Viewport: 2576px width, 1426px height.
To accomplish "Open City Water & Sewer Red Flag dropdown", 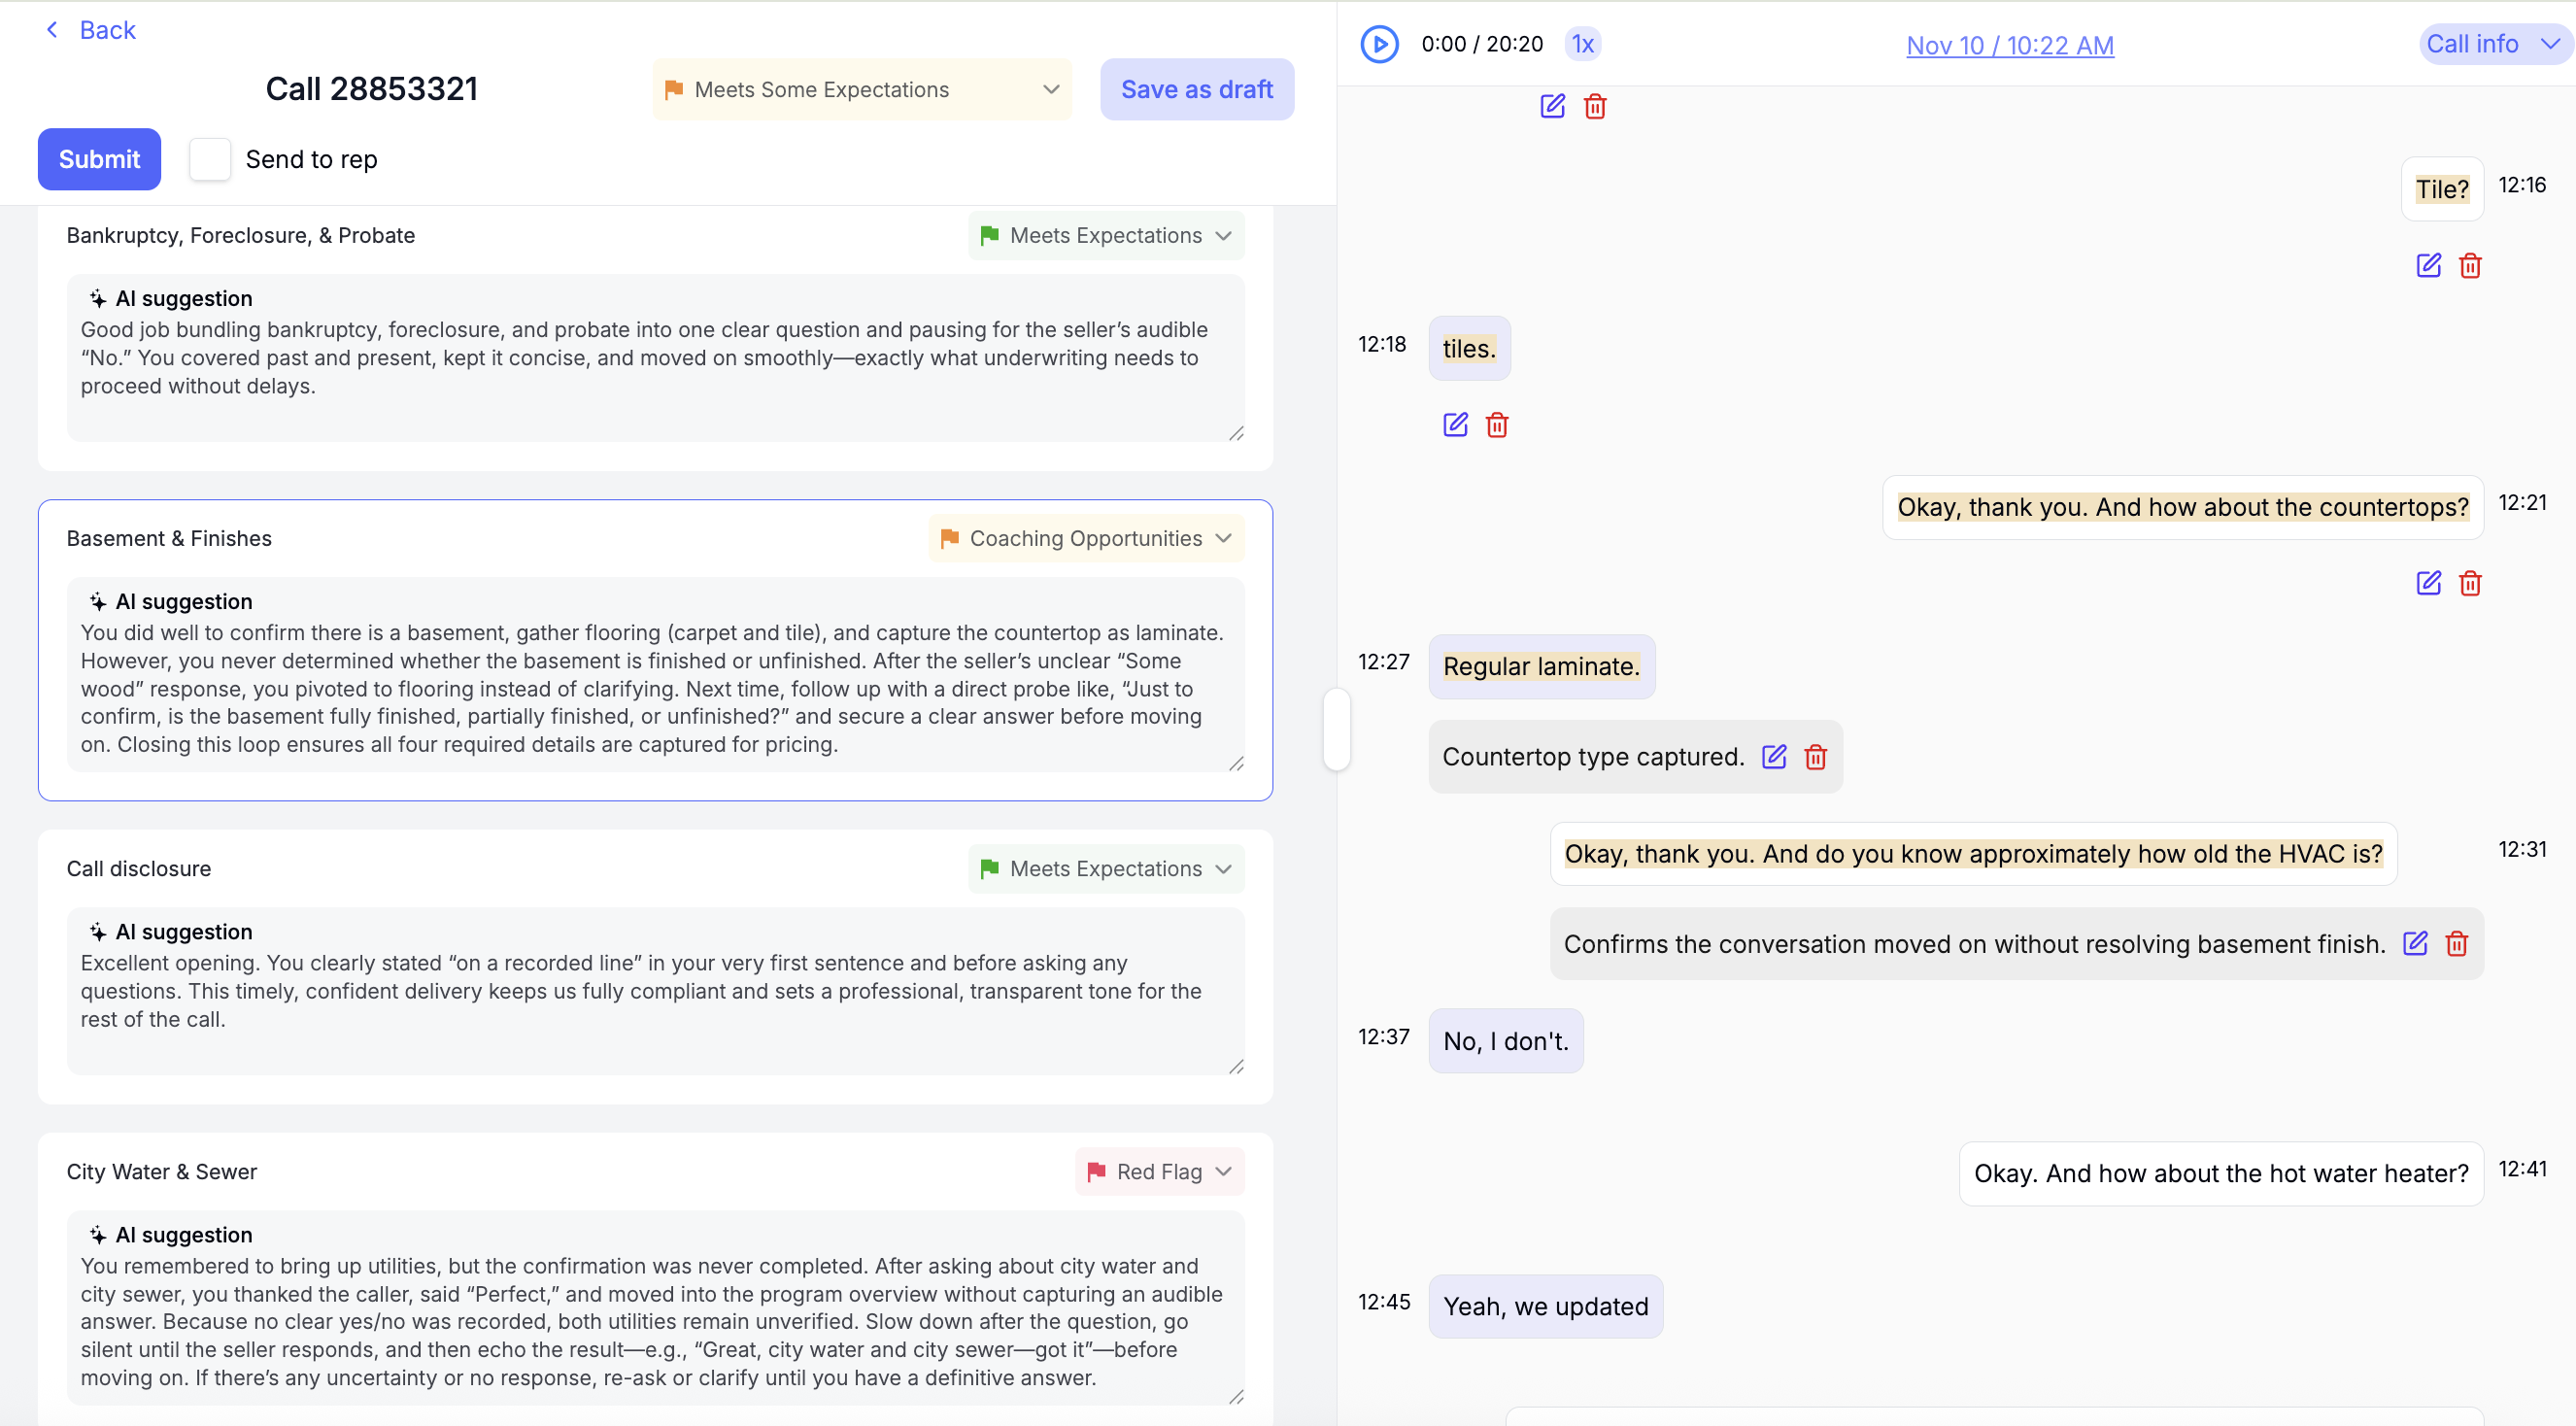I will (x=1159, y=1171).
